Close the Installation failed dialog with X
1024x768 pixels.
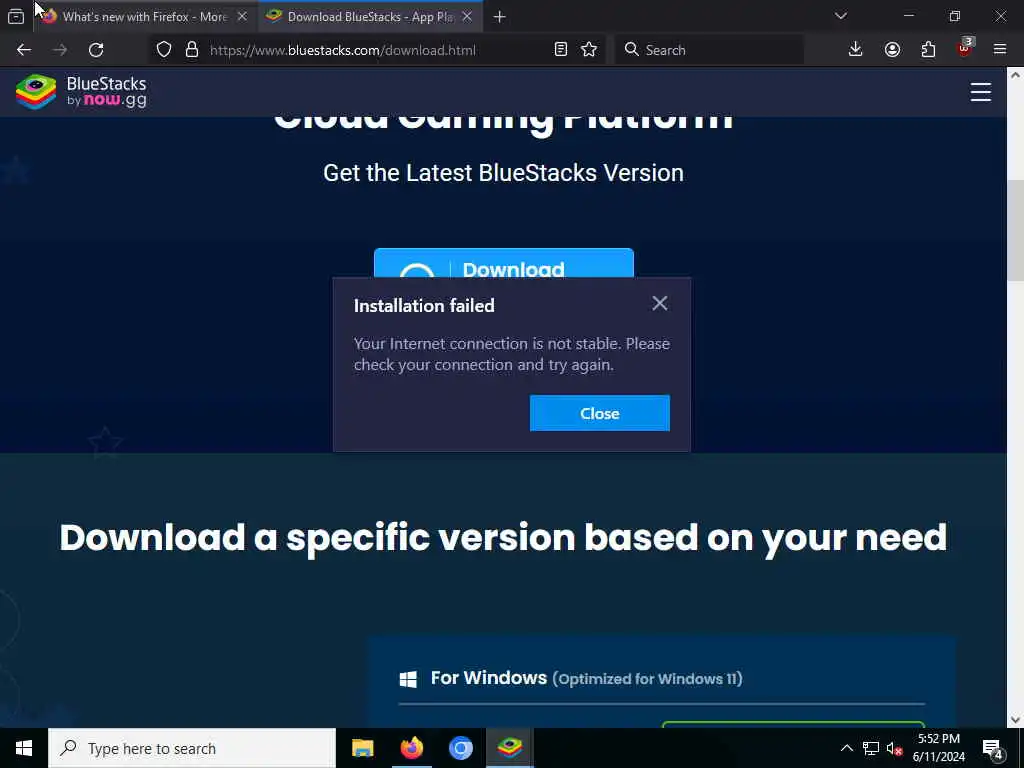(x=660, y=303)
